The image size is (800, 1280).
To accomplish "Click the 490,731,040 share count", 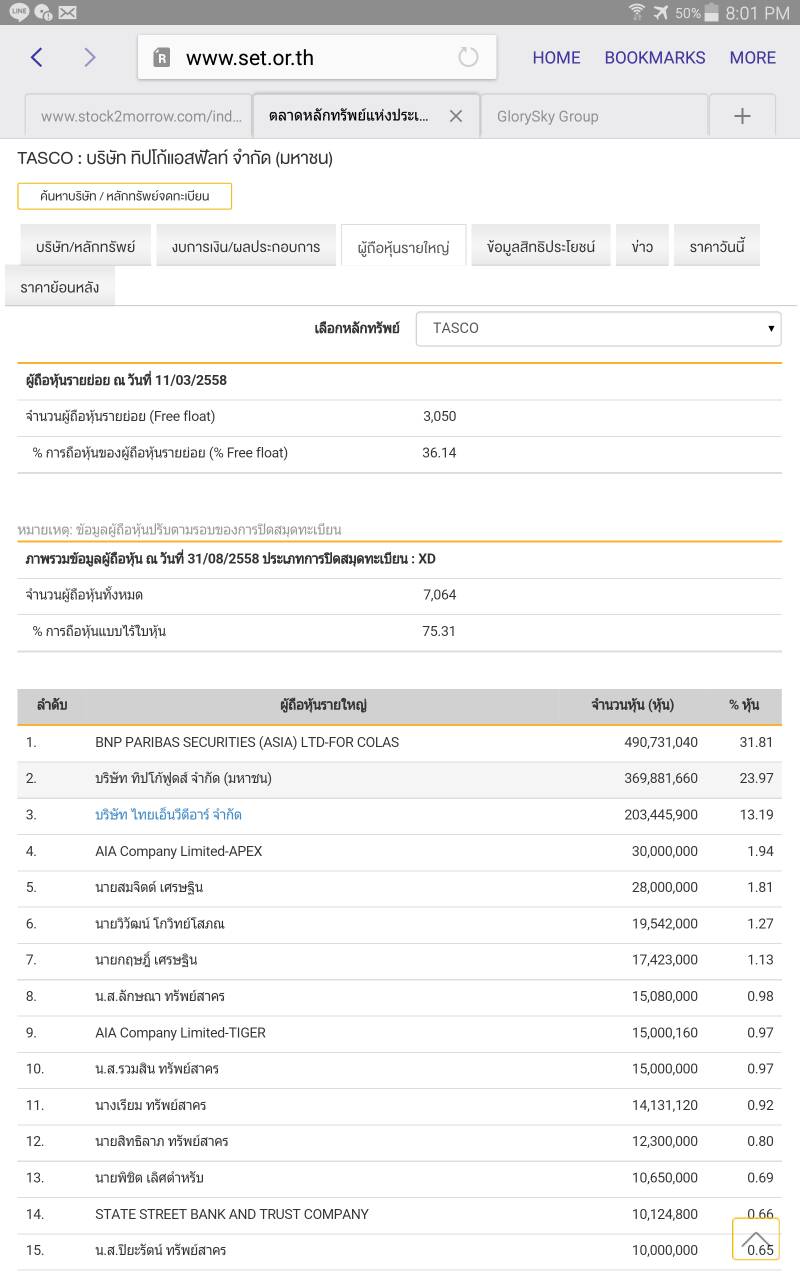I will pos(661,742).
